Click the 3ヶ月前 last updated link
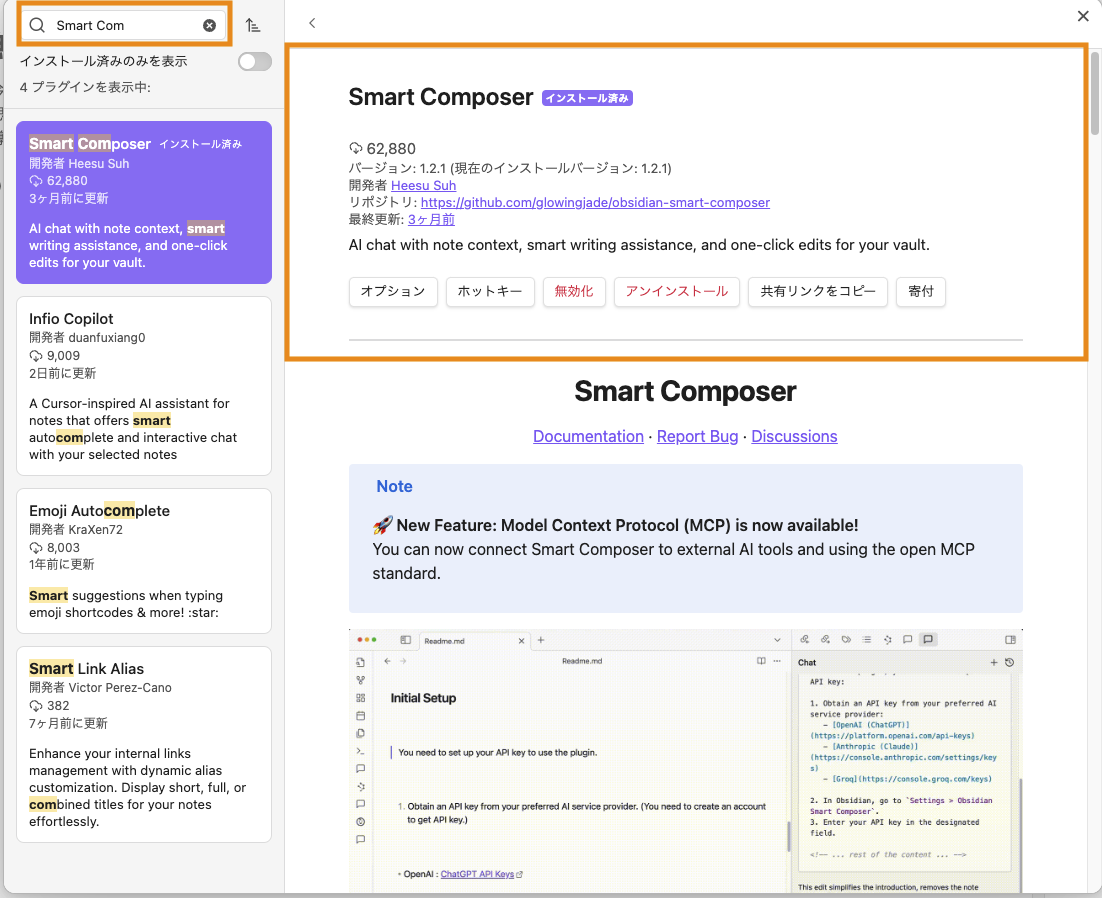The height and width of the screenshot is (898, 1102). click(431, 219)
